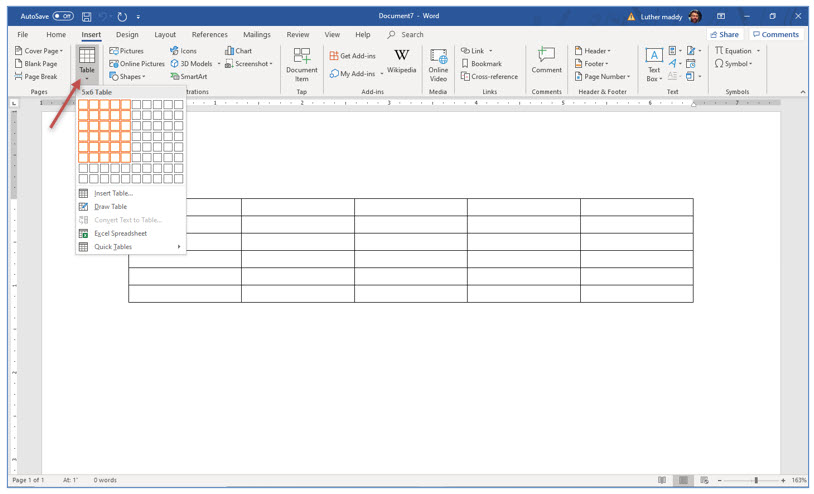The image size is (814, 494).
Task: Click the account name Luther maddy
Action: [661, 17]
